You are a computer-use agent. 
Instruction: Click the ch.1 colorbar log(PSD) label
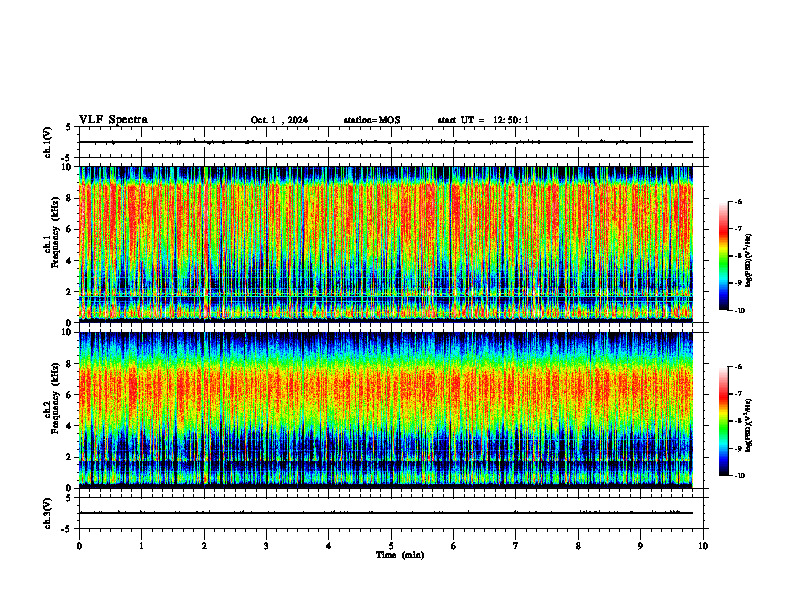(x=749, y=261)
